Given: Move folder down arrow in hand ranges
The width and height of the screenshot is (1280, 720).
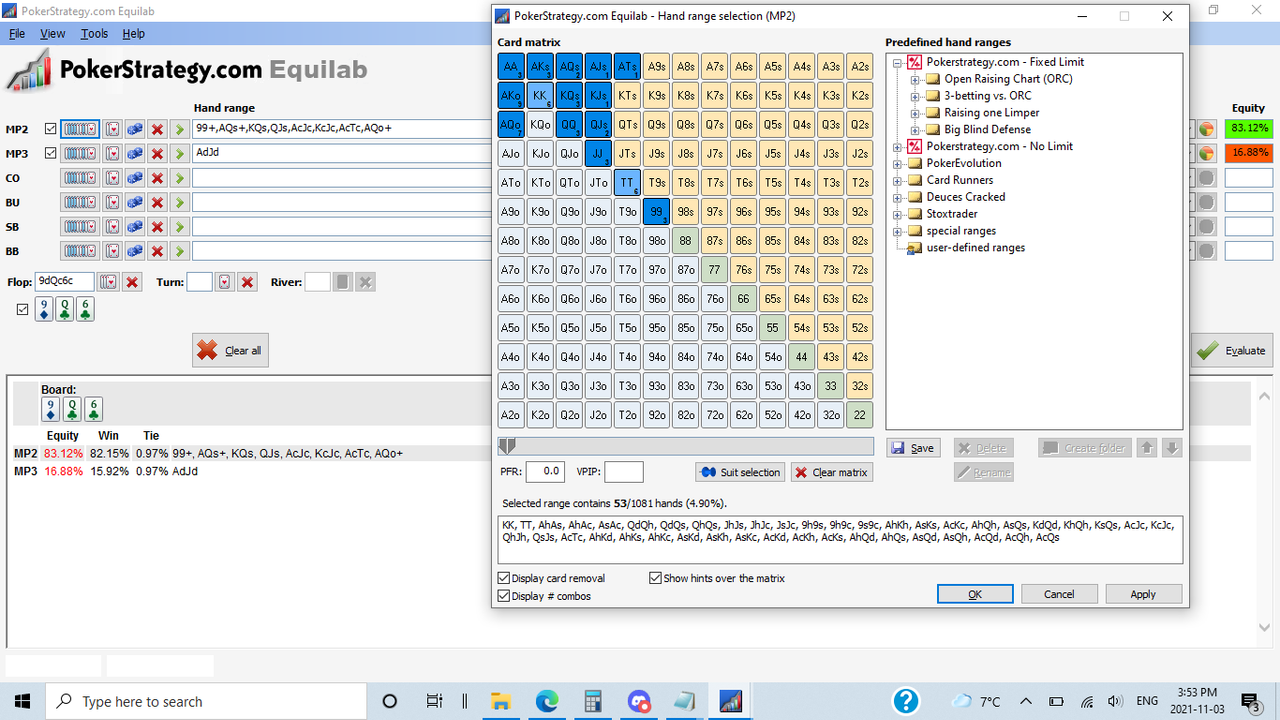Looking at the screenshot, I should click(1172, 448).
